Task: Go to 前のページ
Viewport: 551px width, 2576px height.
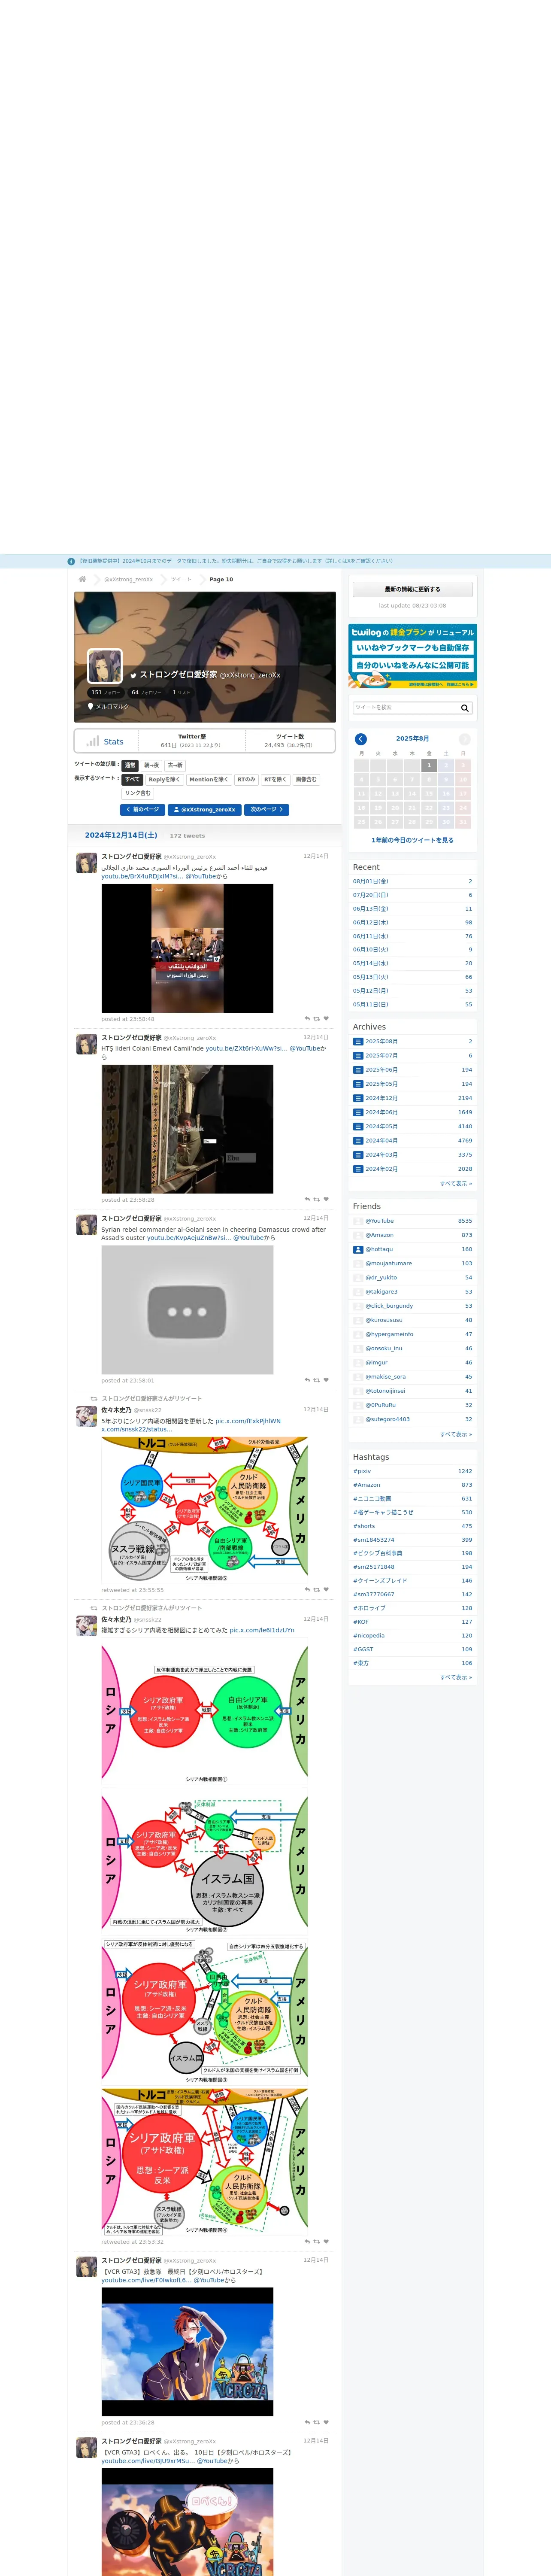Action: tap(143, 810)
